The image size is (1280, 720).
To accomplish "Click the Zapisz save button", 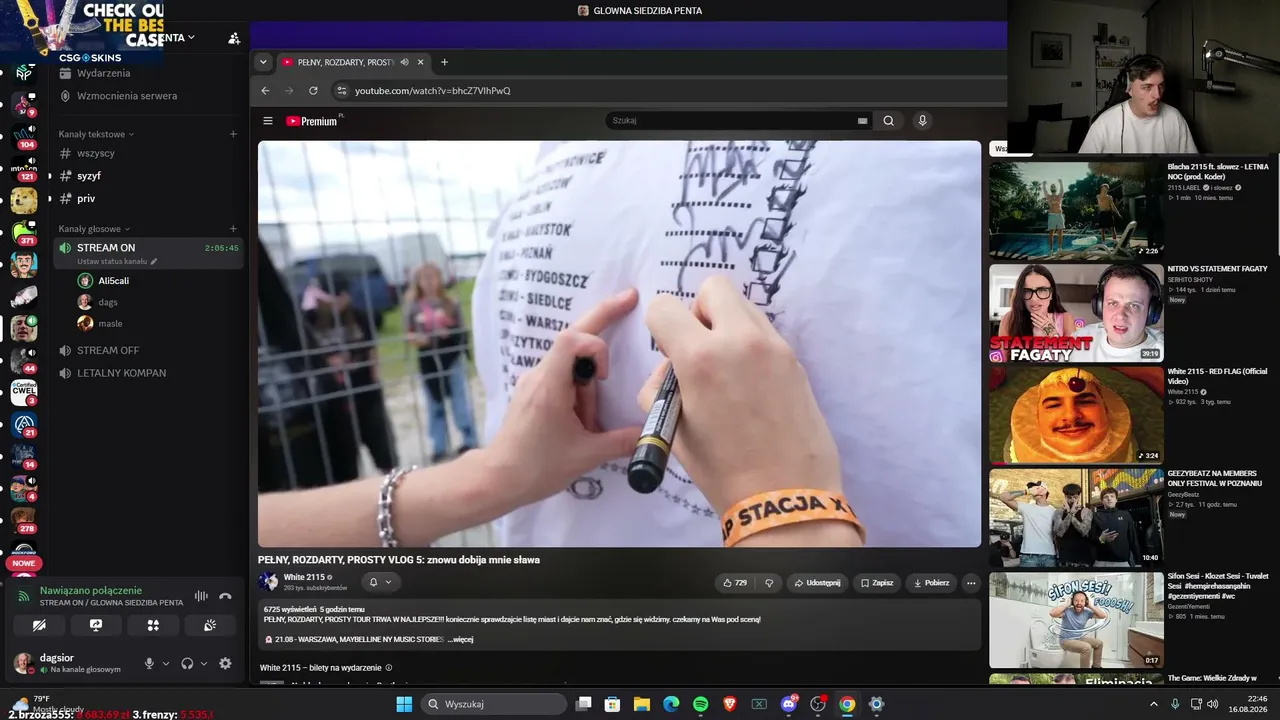I will (x=877, y=582).
